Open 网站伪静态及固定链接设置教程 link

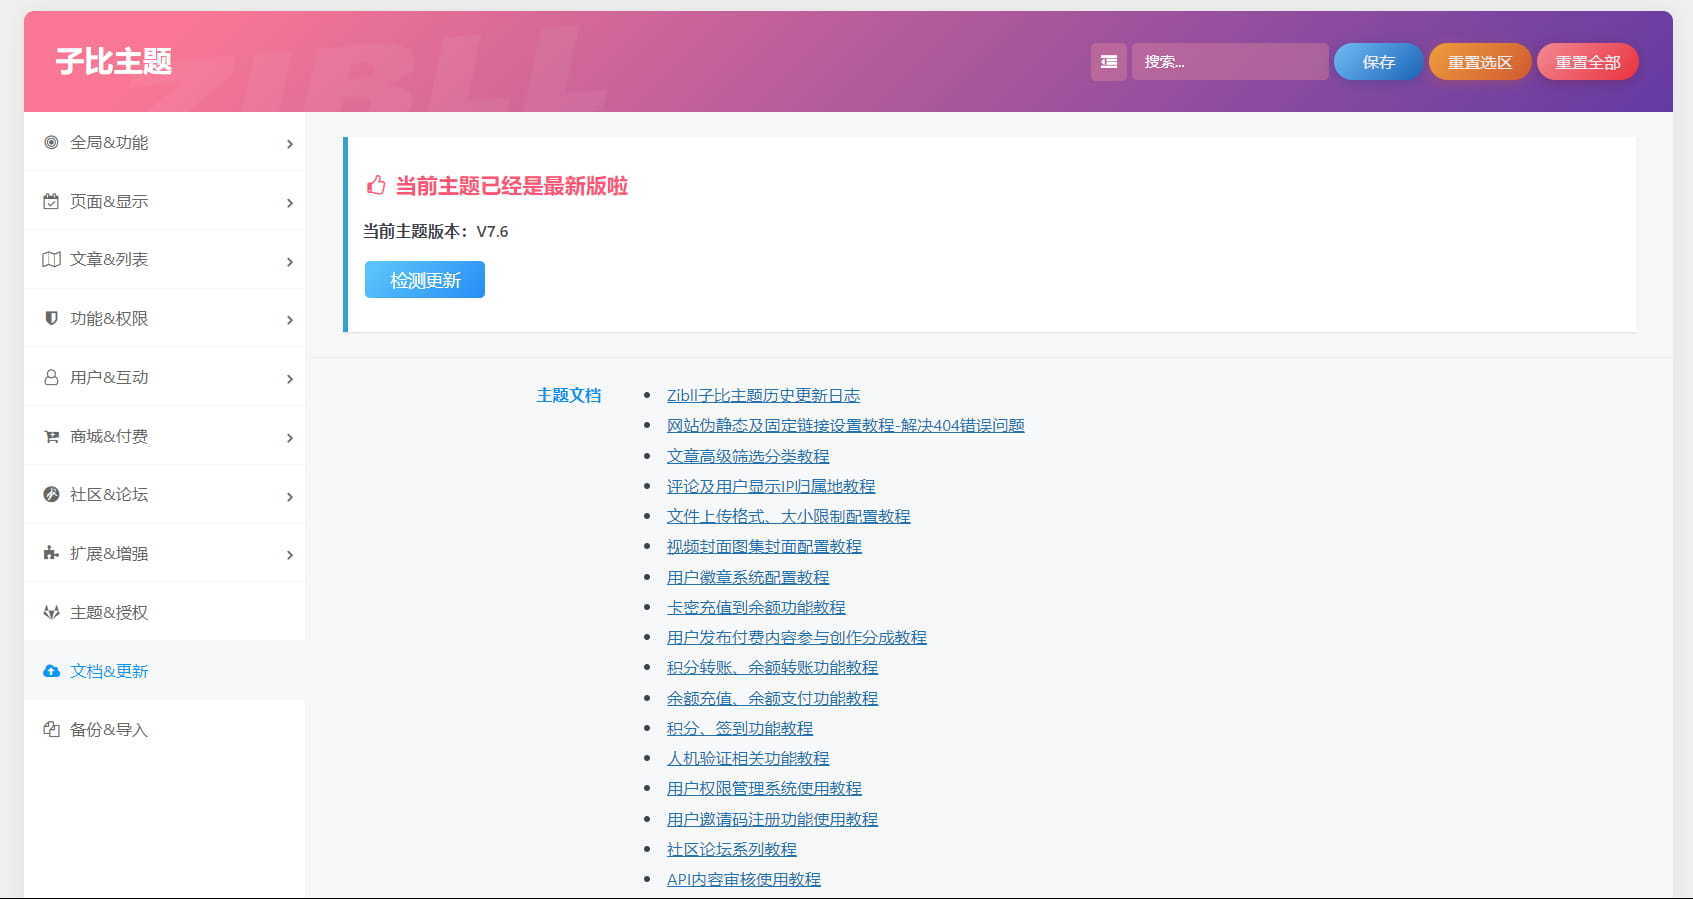tap(845, 425)
